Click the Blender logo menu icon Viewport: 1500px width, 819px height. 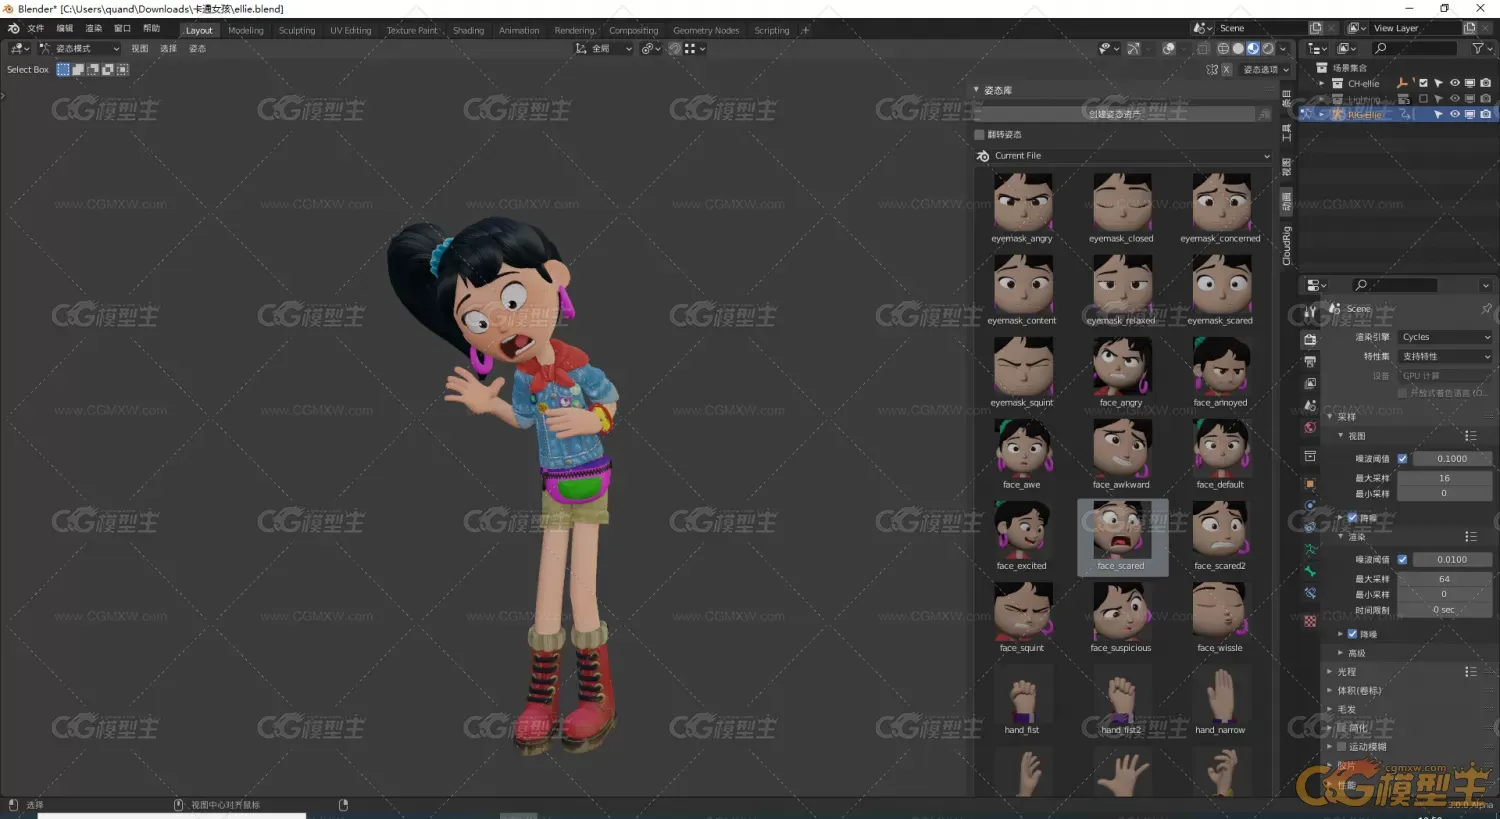point(13,29)
